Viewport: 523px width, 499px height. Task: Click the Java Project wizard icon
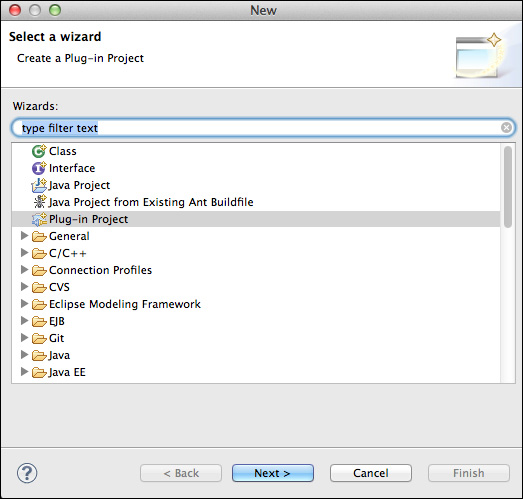click(x=39, y=185)
